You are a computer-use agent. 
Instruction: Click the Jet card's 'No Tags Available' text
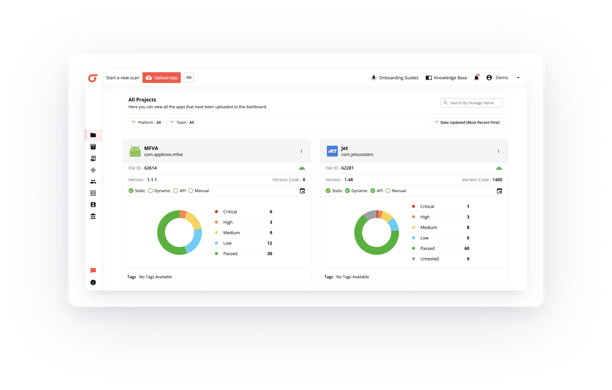(x=352, y=277)
